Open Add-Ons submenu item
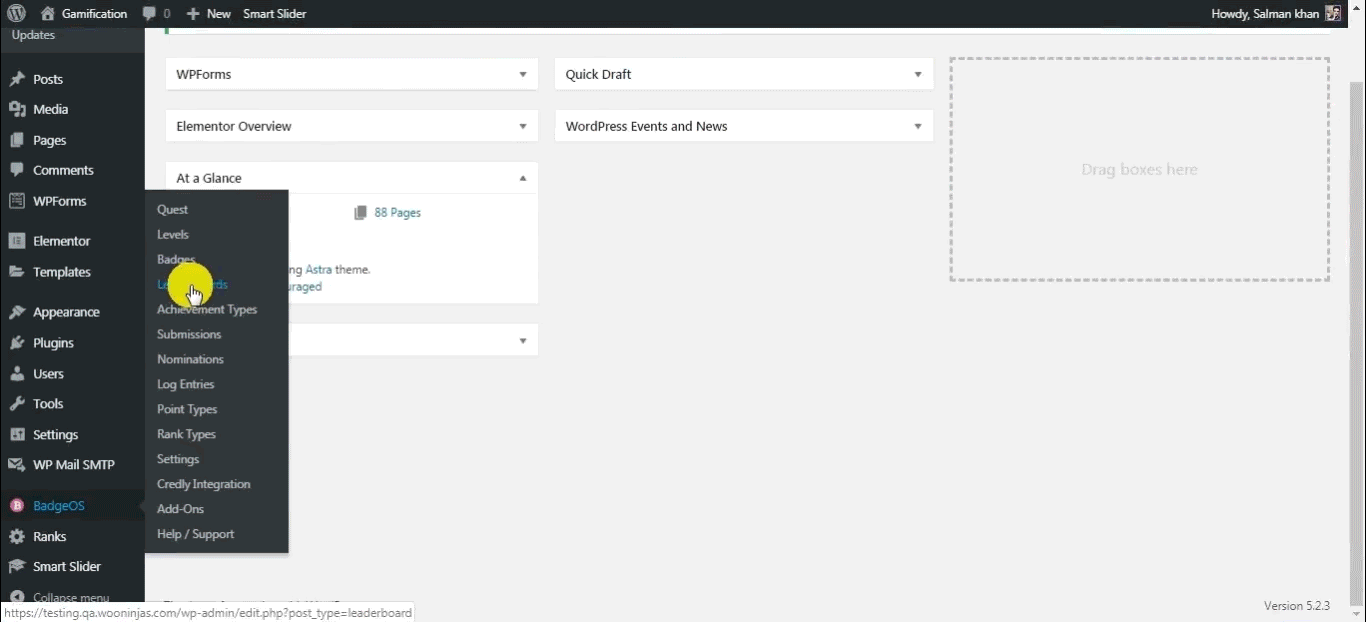This screenshot has height=622, width=1366. point(180,509)
